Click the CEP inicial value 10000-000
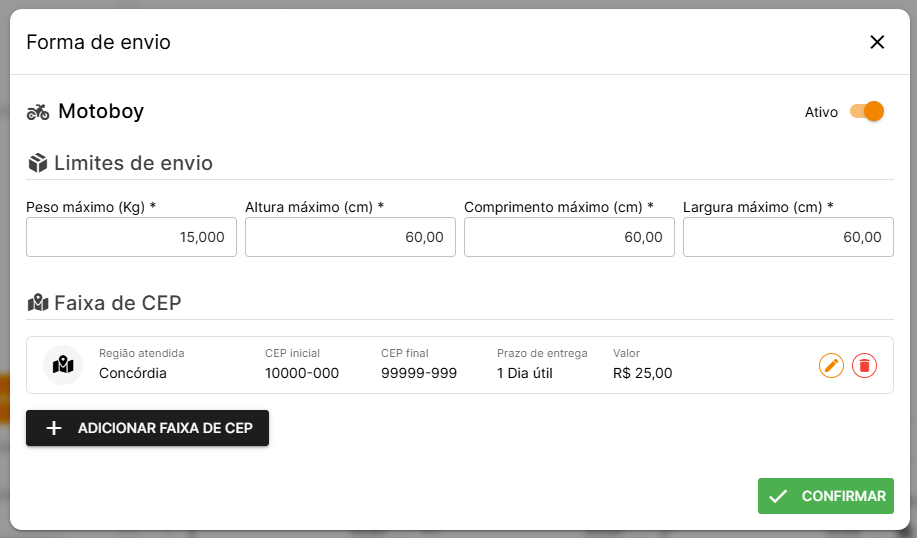The width and height of the screenshot is (917, 538). [302, 373]
